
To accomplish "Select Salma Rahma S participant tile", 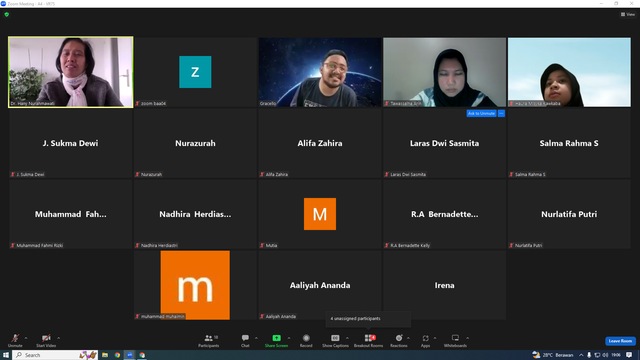I will coord(569,143).
